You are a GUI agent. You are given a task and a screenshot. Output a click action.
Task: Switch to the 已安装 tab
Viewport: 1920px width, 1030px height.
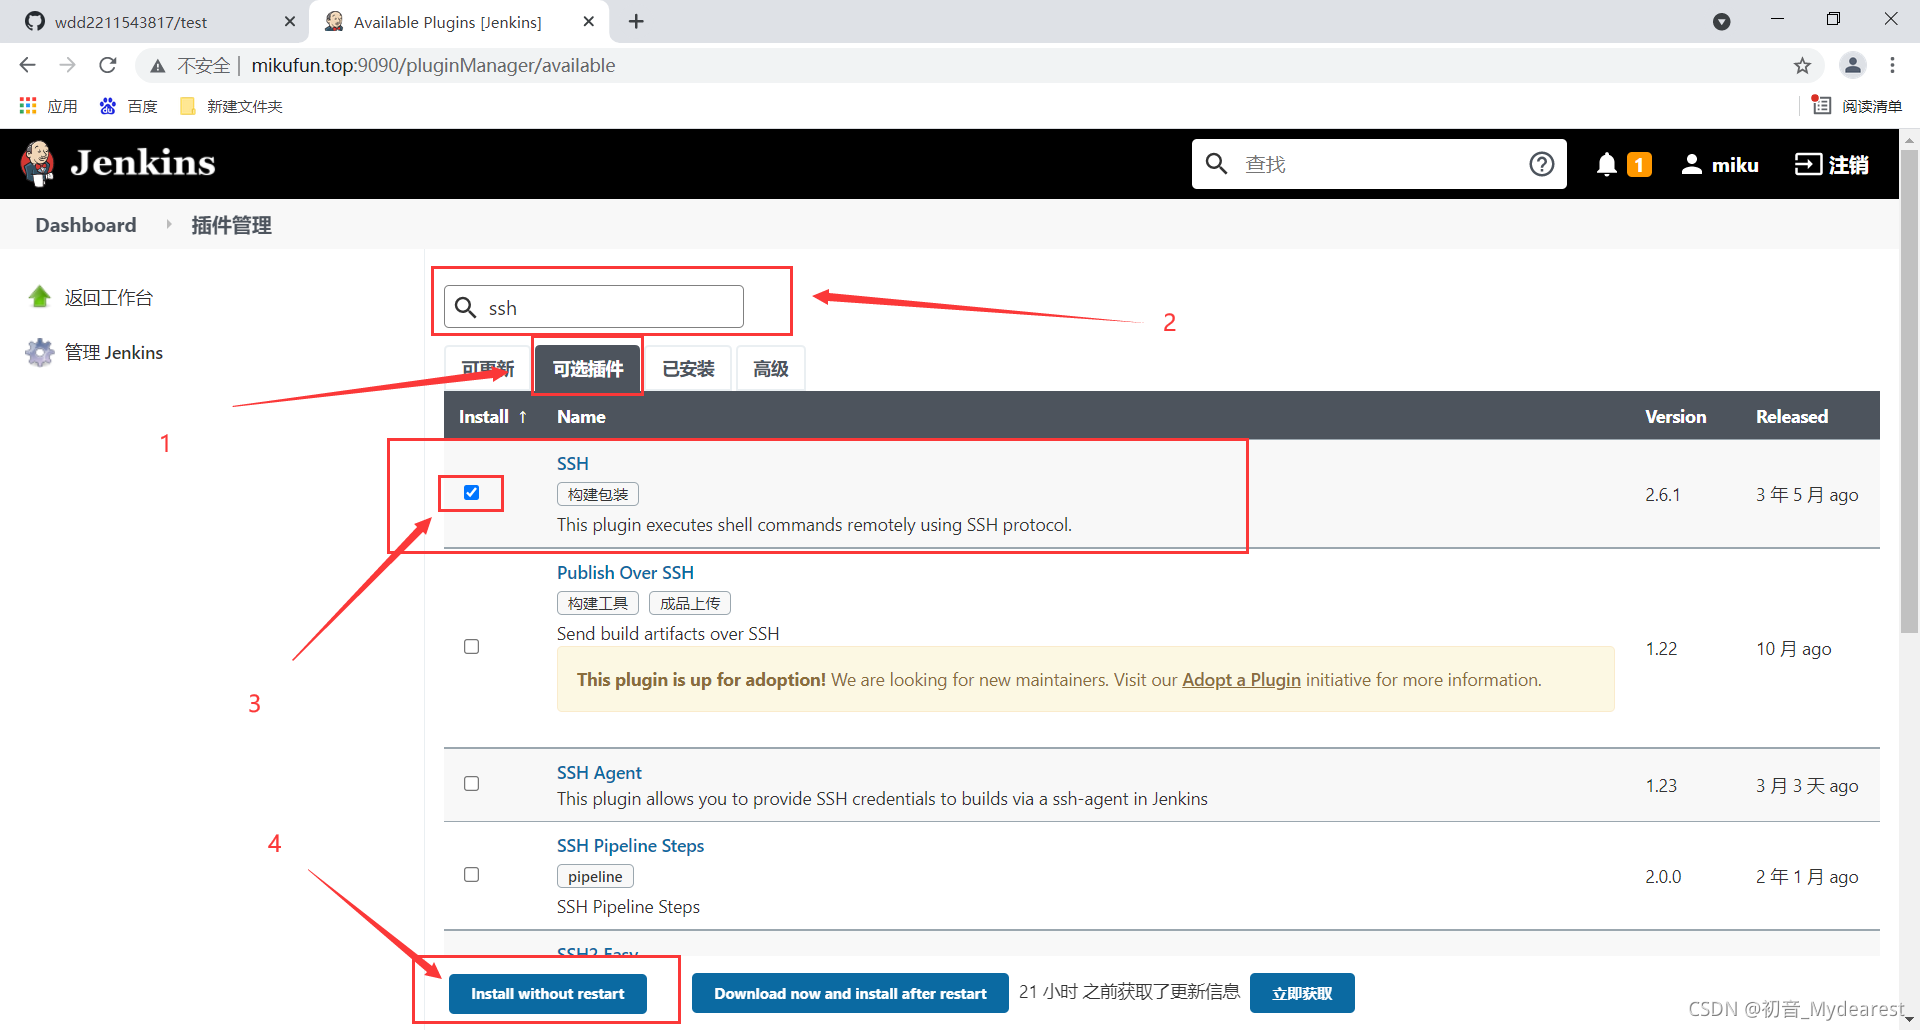coord(688,369)
